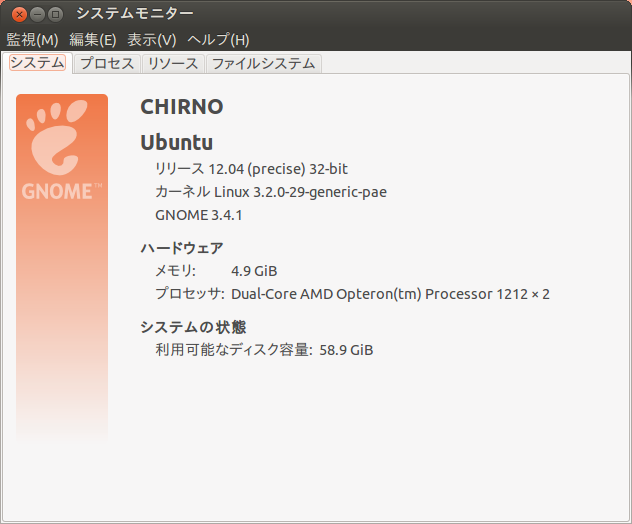This screenshot has width=632, height=524.
Task: Click the カーネル Linux version line
Action: click(x=270, y=192)
